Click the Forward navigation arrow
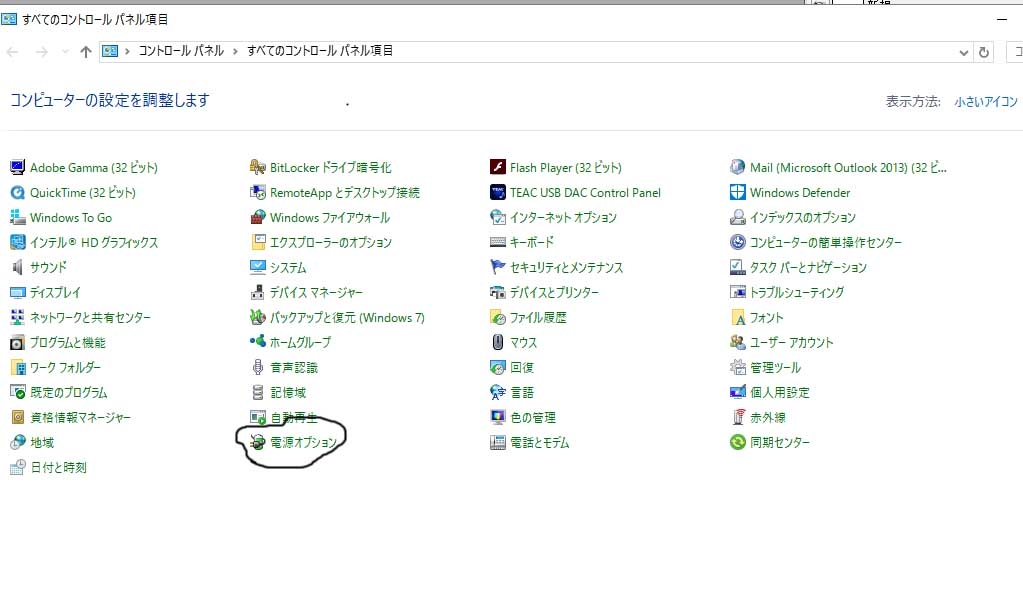The image size is (1023, 607). (x=42, y=52)
